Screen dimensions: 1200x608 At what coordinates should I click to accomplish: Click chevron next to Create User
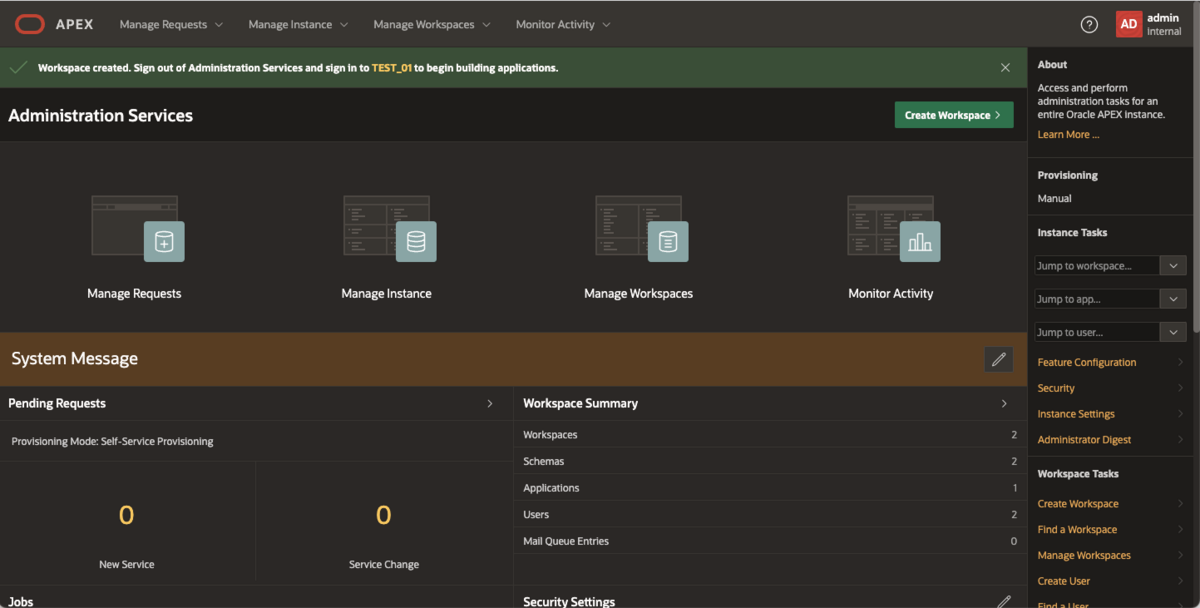pyautogui.click(x=1180, y=581)
